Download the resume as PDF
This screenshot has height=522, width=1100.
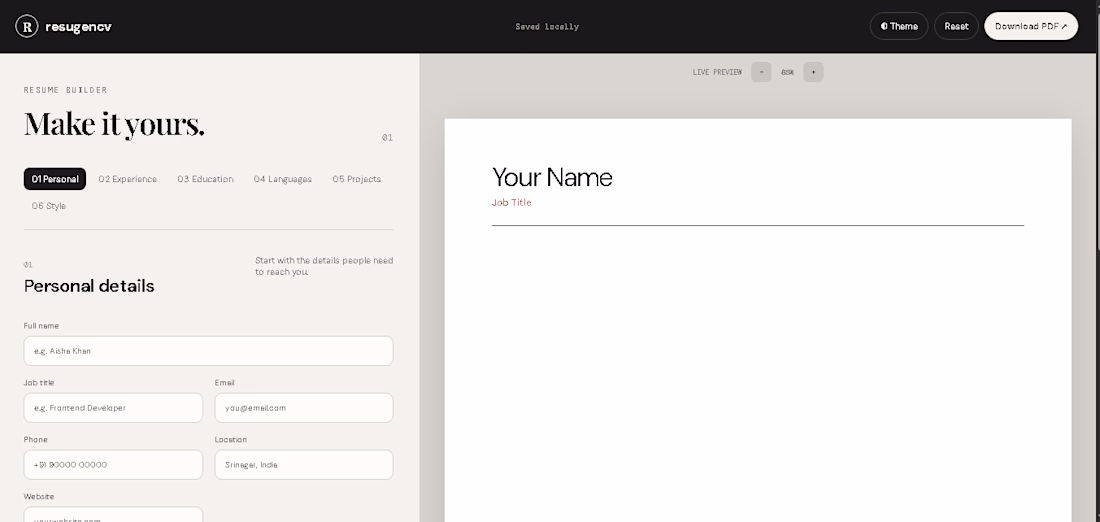click(1031, 26)
